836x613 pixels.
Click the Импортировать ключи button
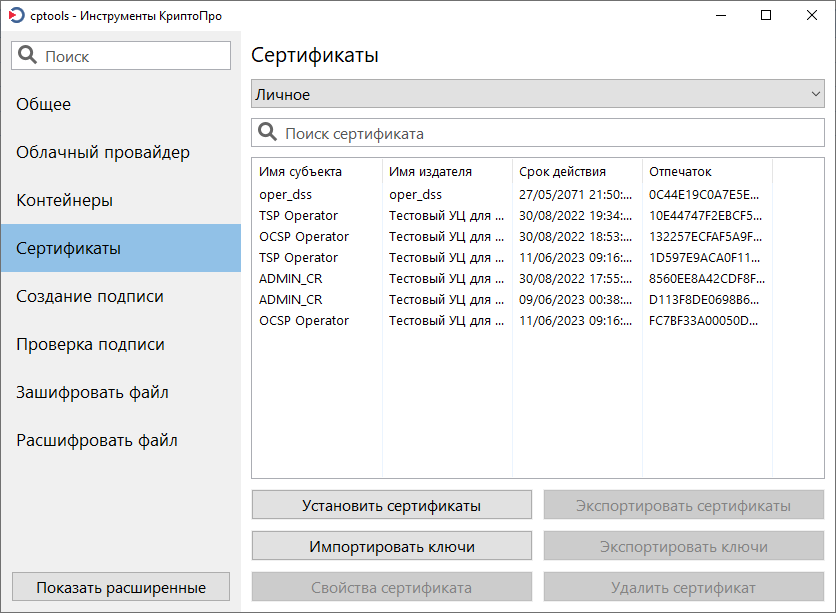click(x=392, y=546)
